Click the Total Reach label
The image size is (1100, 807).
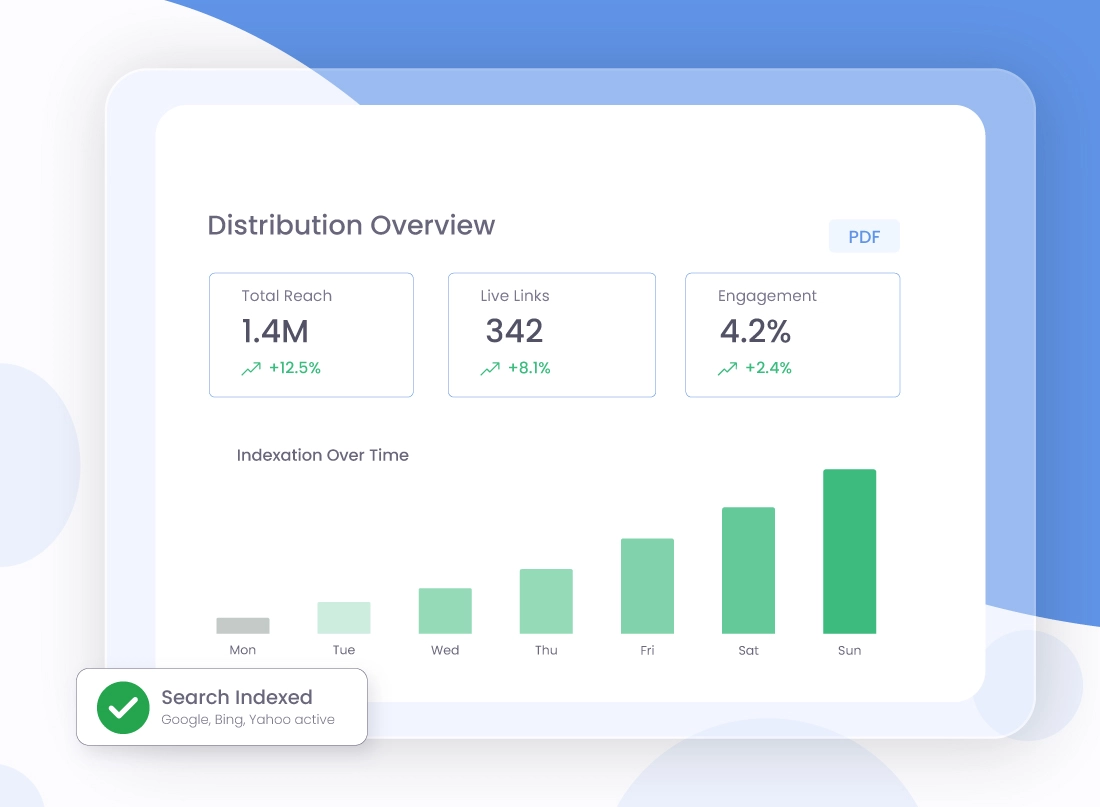[x=286, y=296]
